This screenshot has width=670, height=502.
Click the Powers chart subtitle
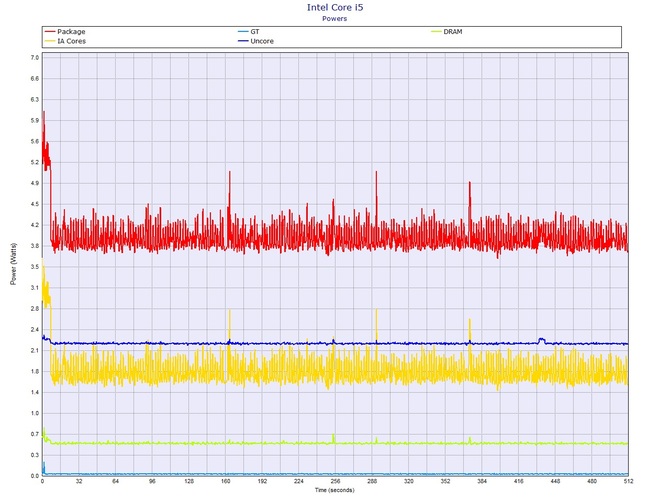tap(335, 18)
